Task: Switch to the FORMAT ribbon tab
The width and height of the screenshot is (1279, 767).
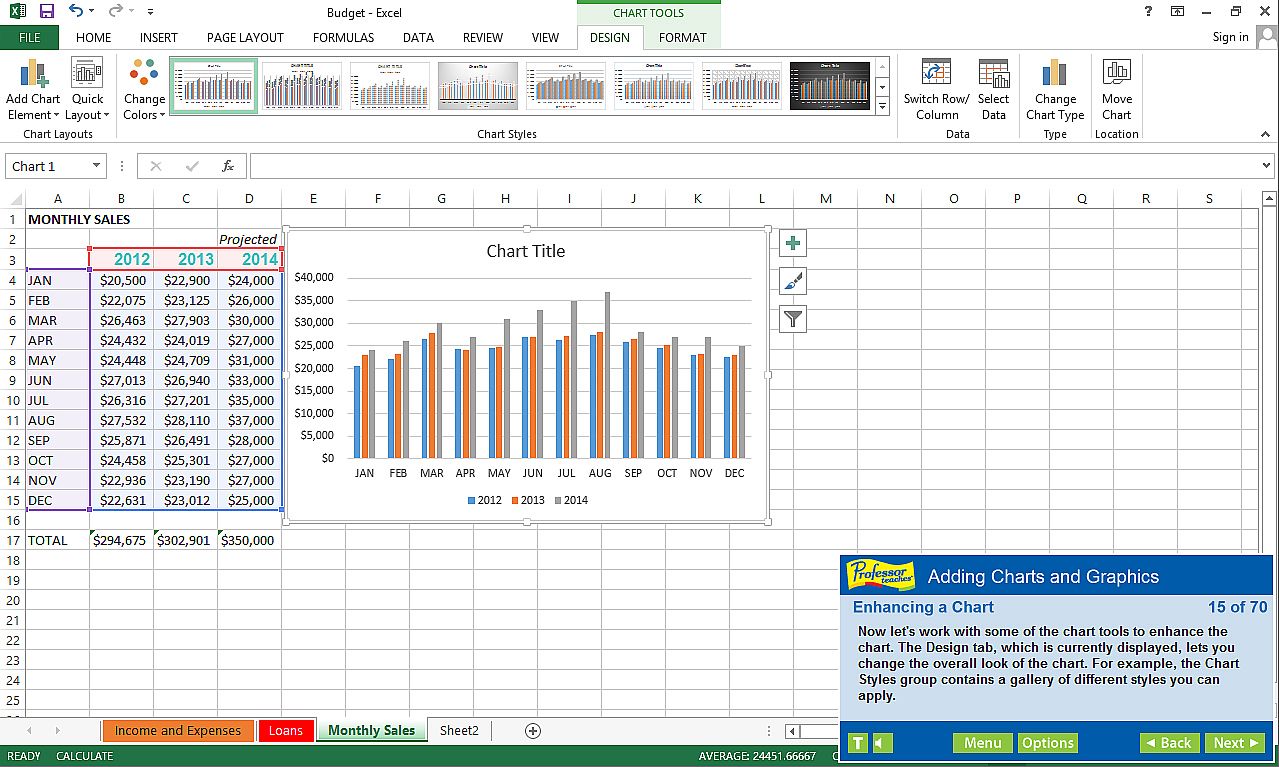Action: click(x=682, y=37)
